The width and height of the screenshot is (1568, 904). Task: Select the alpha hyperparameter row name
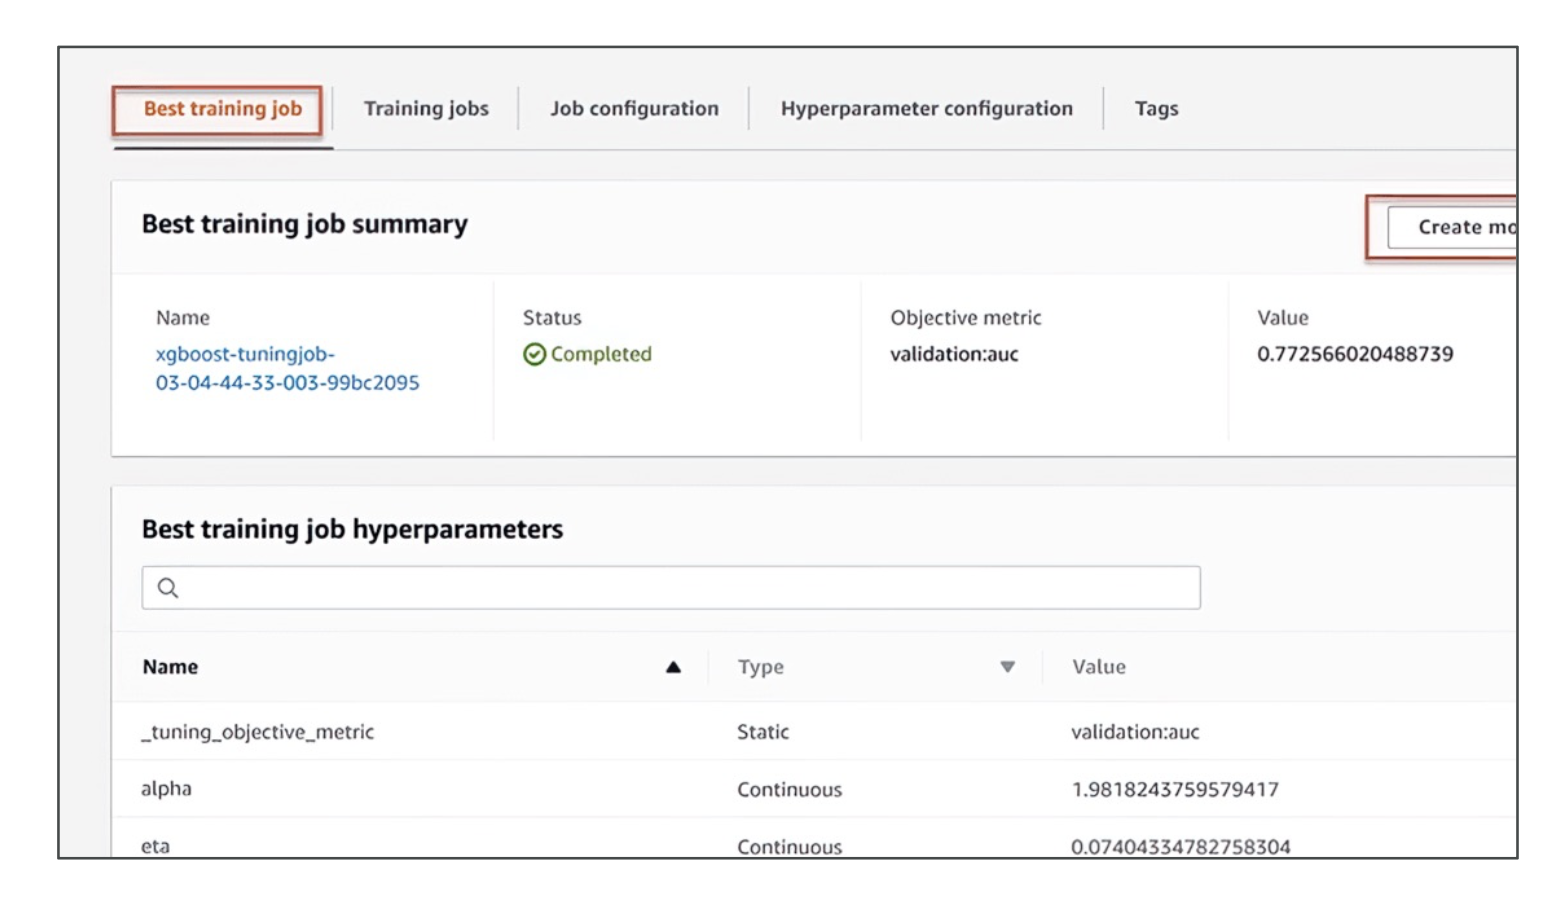(x=166, y=789)
